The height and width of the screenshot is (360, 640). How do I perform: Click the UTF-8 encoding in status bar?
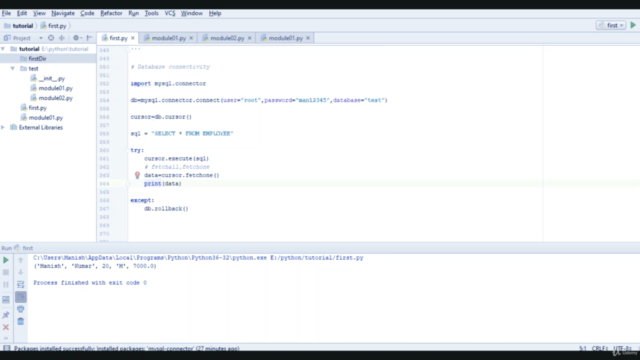(x=622, y=348)
